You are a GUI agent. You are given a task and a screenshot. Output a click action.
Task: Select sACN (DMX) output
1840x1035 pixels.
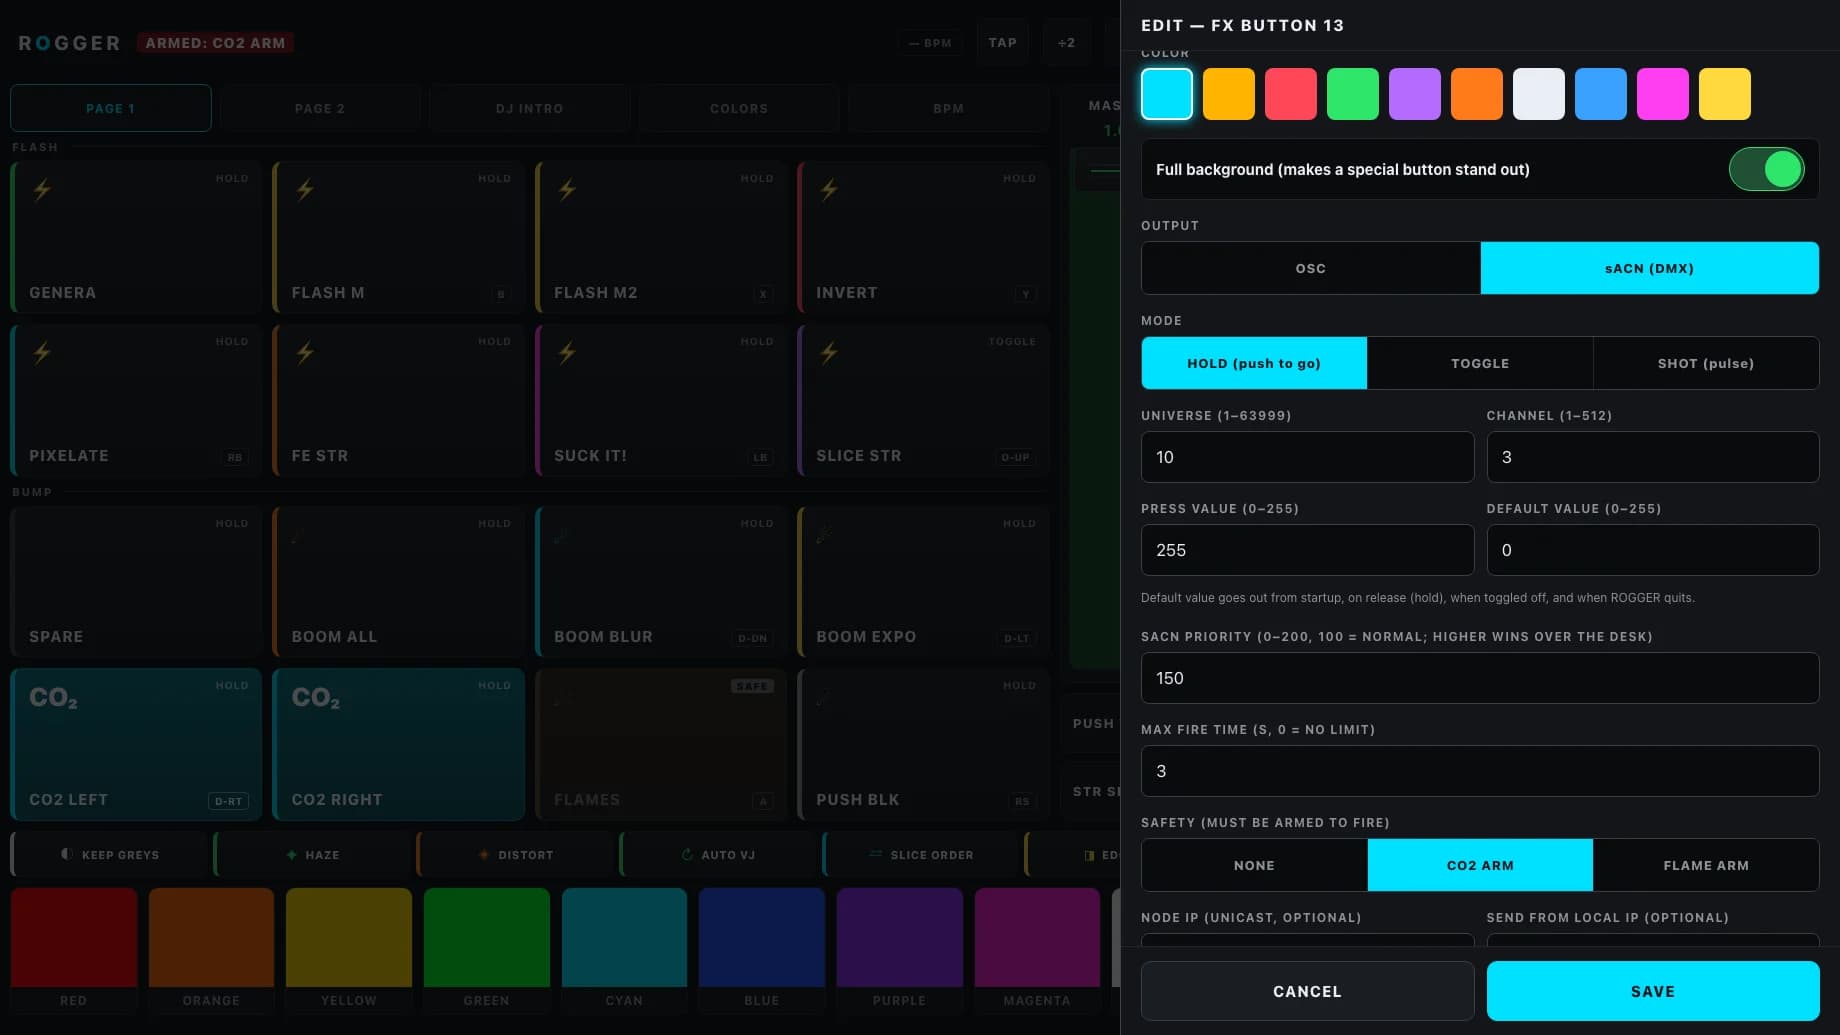[1649, 268]
